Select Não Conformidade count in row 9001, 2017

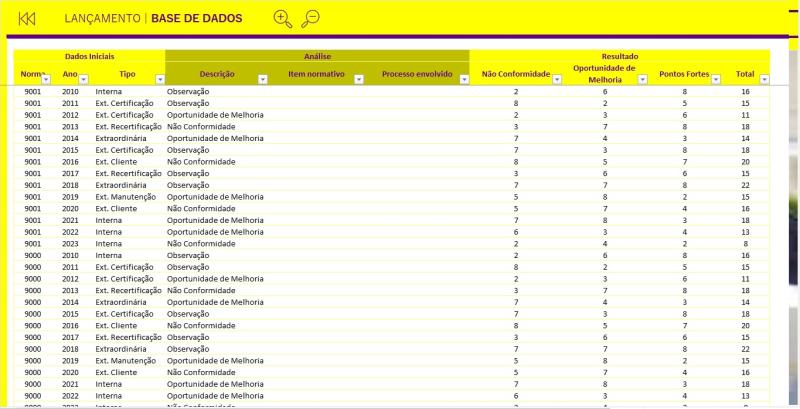[x=516, y=173]
